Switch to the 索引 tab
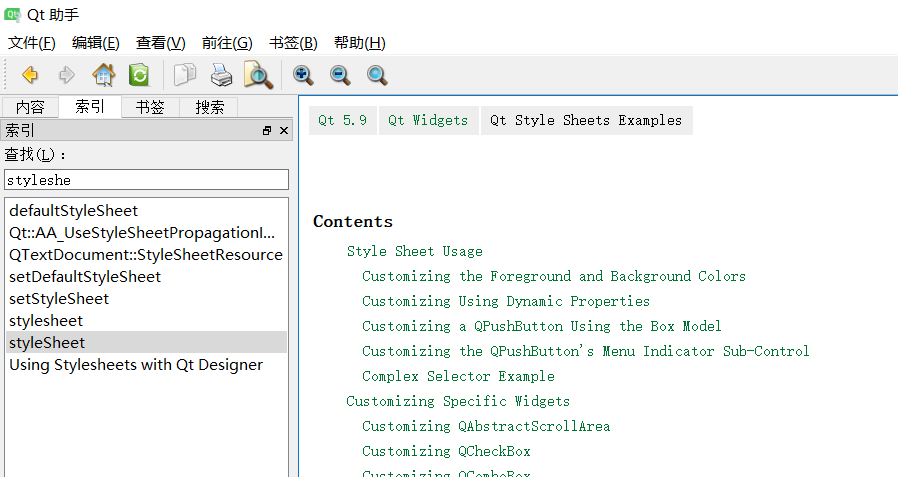Viewport: 898px width, 477px height. (x=90, y=107)
